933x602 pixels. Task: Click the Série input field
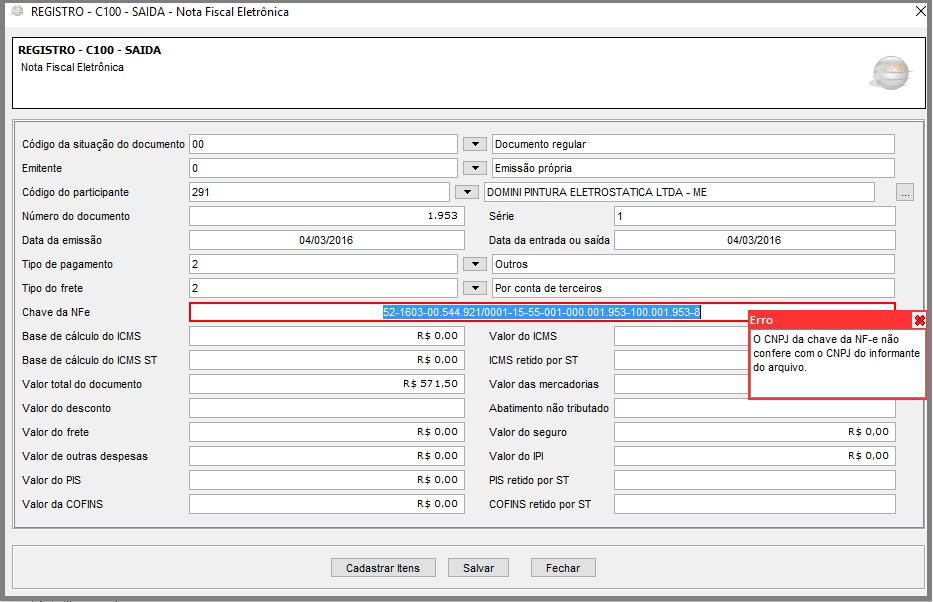tap(754, 216)
